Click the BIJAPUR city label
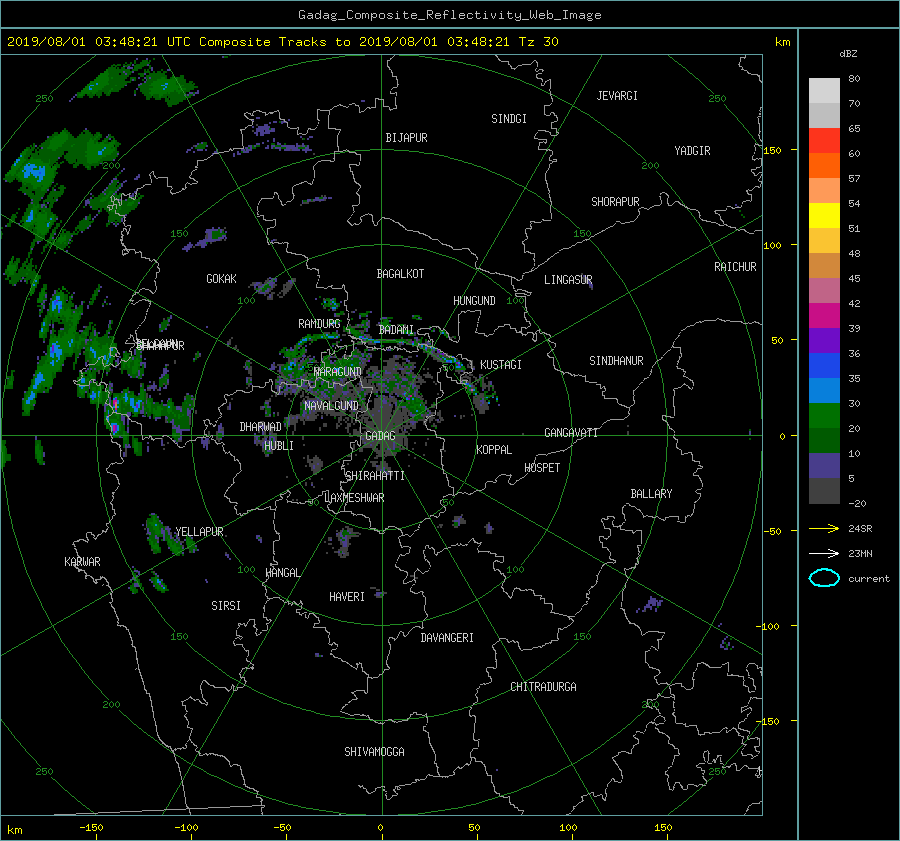Screen dimensions: 900x841 (406, 138)
